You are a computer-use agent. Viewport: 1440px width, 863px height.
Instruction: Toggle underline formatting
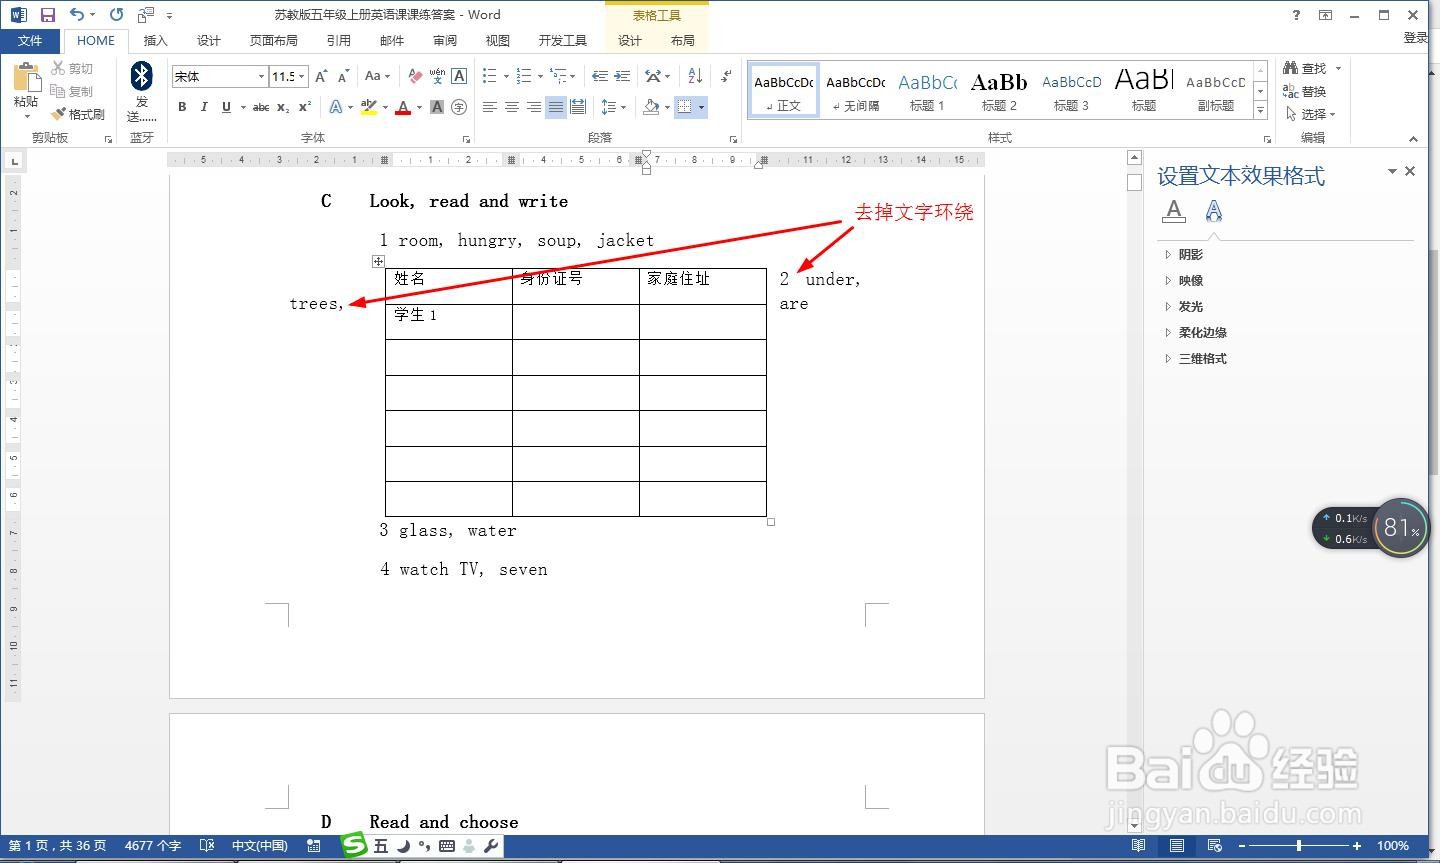point(226,107)
